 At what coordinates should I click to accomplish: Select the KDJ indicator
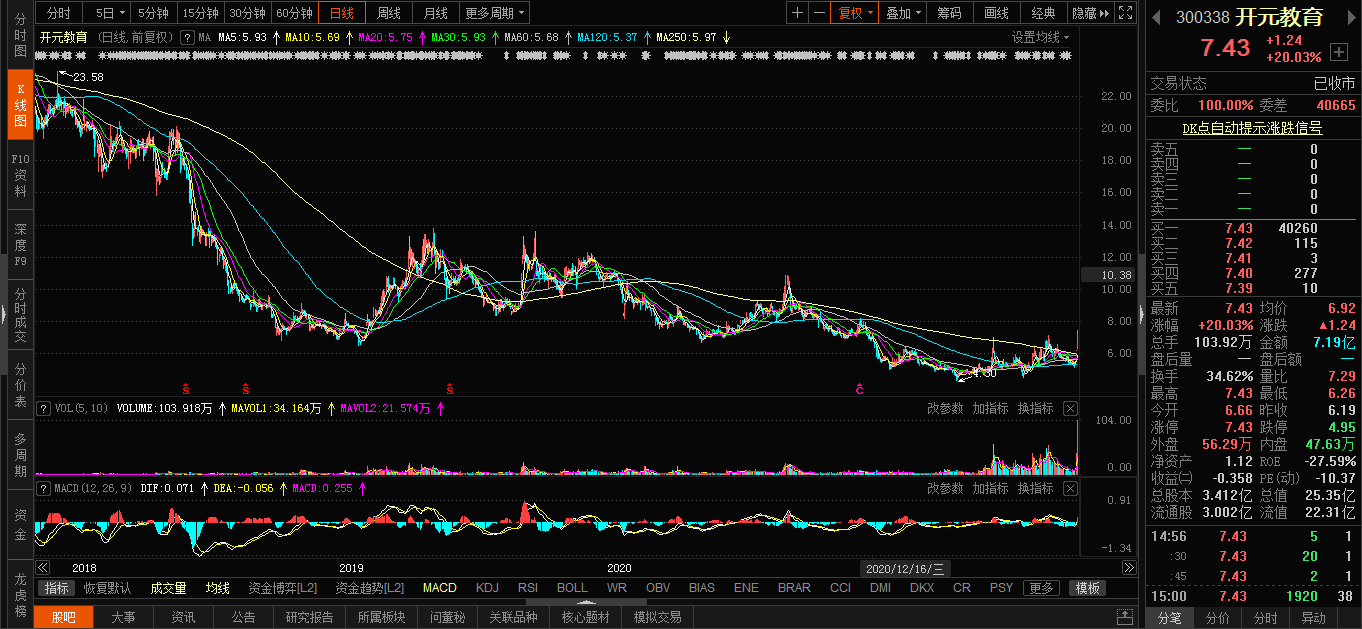tap(487, 588)
